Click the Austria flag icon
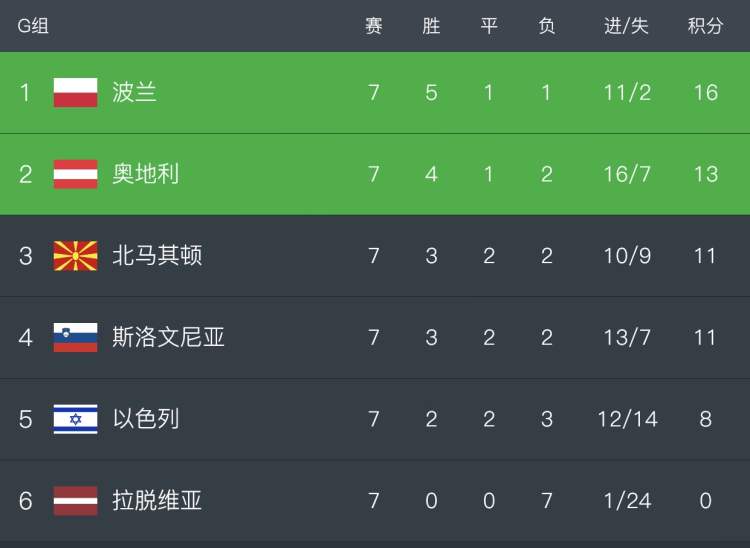 click(75, 174)
